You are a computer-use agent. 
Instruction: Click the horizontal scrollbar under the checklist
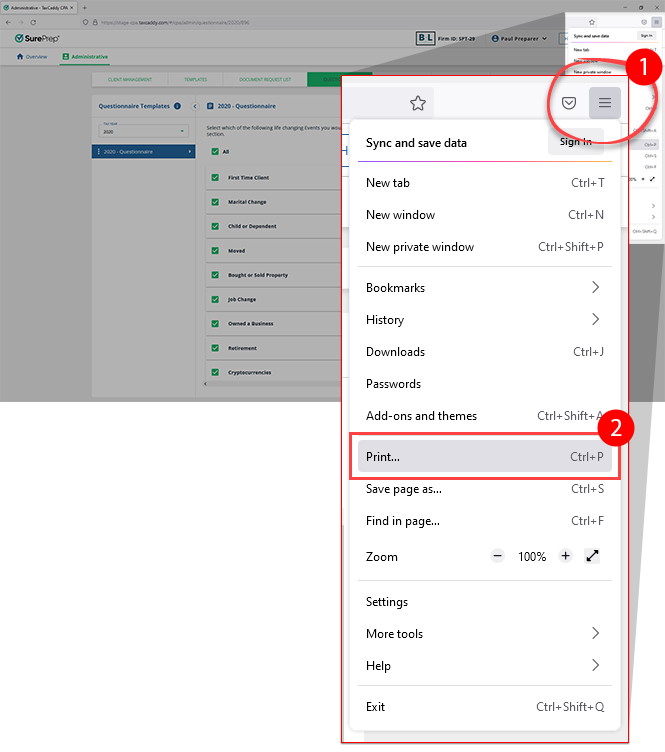[272, 384]
